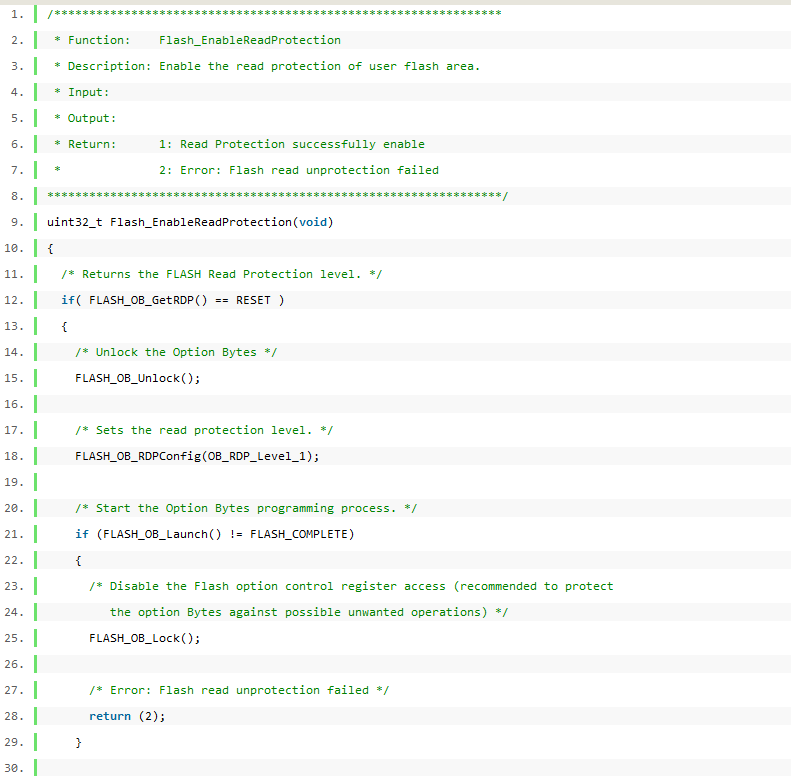The image size is (791, 776).
Task: Click line number 21 in the gutter
Action: pos(14,534)
